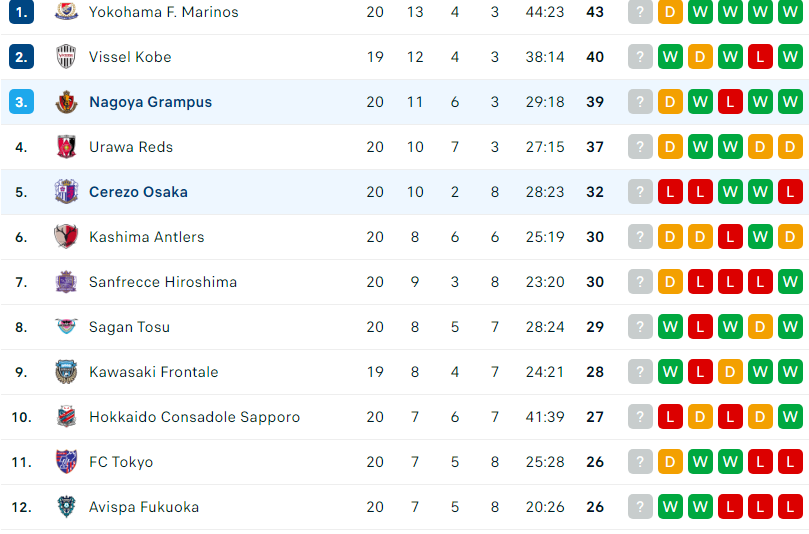Click the Cerezo Osaka club crest
The width and height of the screenshot is (809, 534).
click(x=67, y=191)
